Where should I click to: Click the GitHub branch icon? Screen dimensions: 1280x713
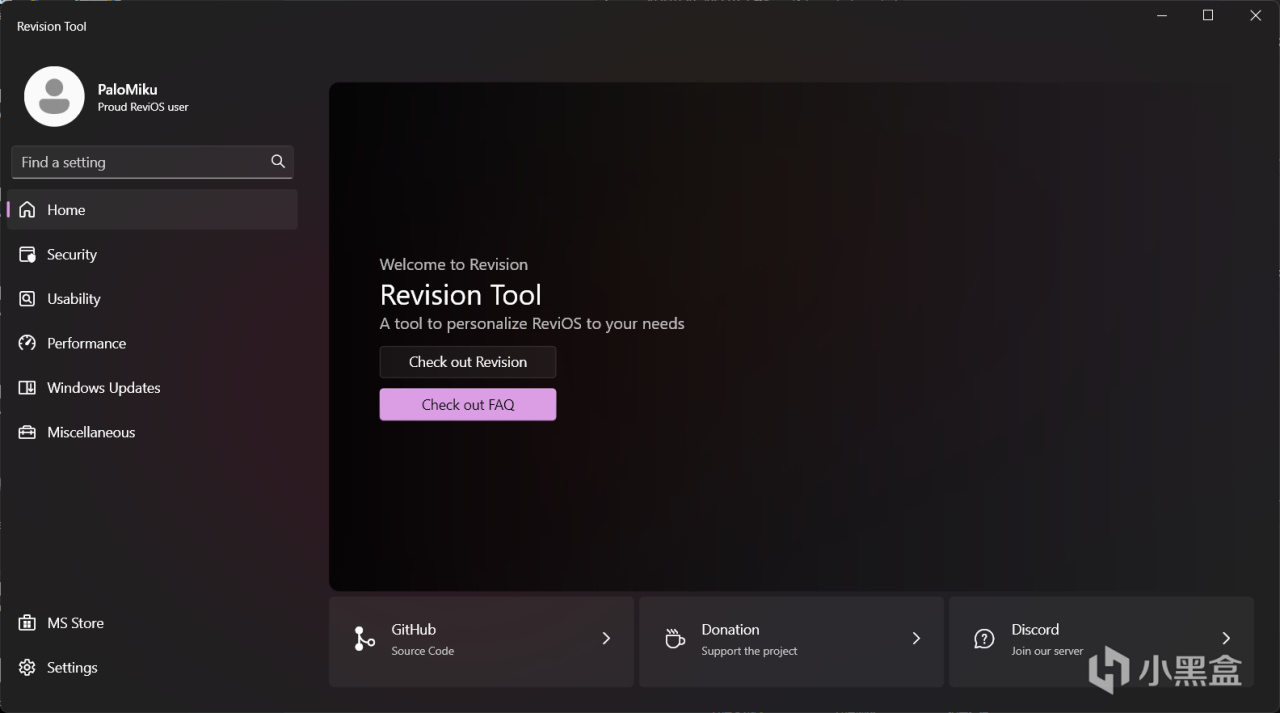pos(365,639)
